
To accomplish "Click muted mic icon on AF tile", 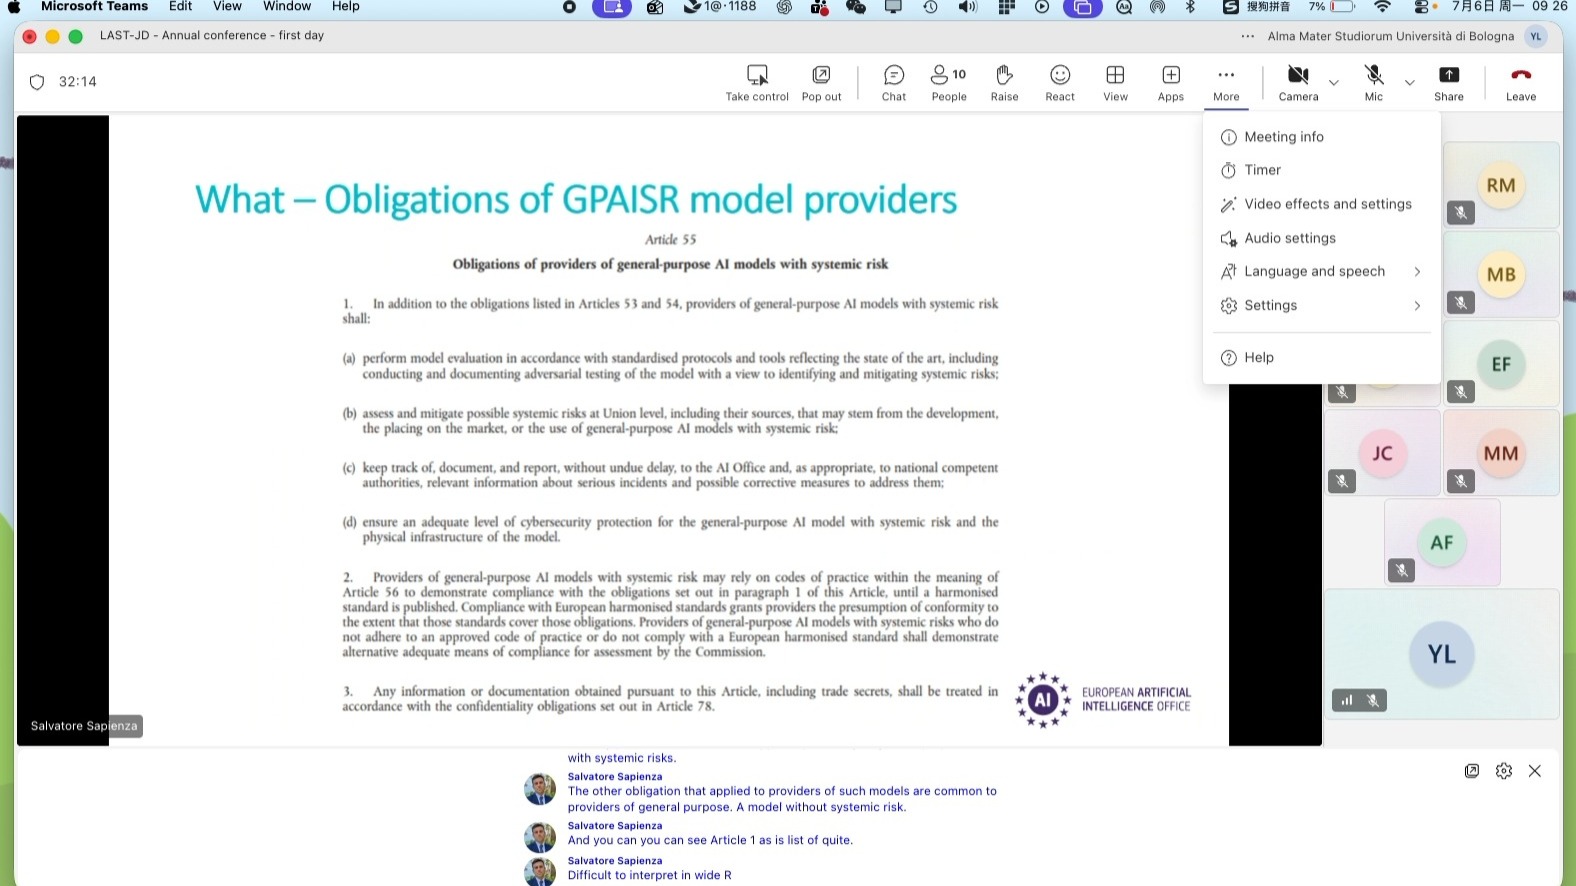I will point(1402,570).
